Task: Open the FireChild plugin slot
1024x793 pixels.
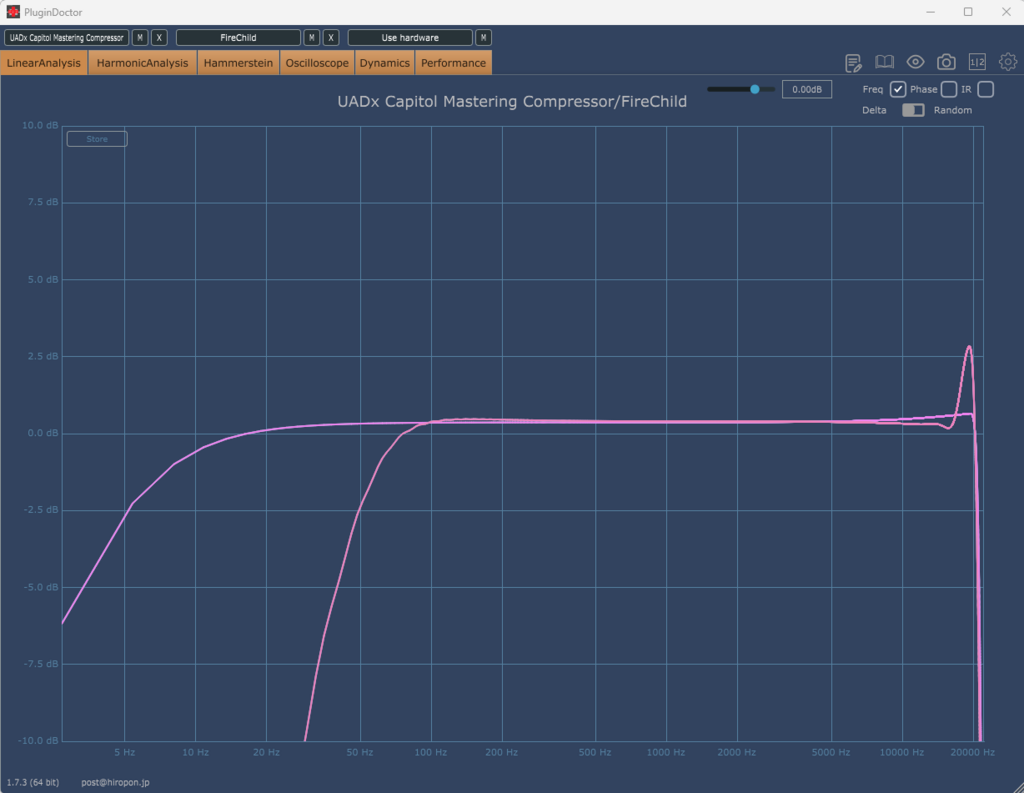Action: [238, 38]
